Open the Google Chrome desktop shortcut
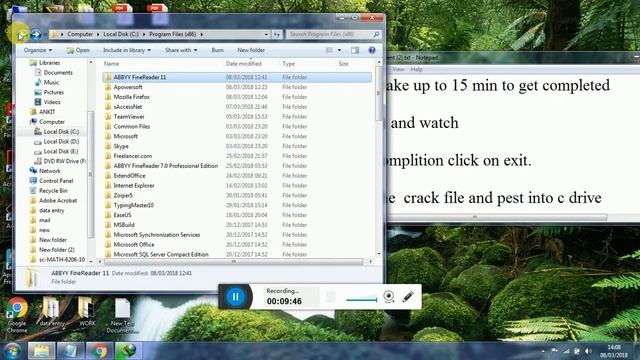 pos(17,315)
